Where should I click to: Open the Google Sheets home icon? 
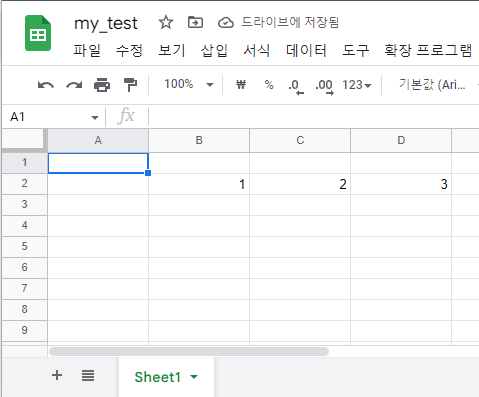[x=38, y=33]
